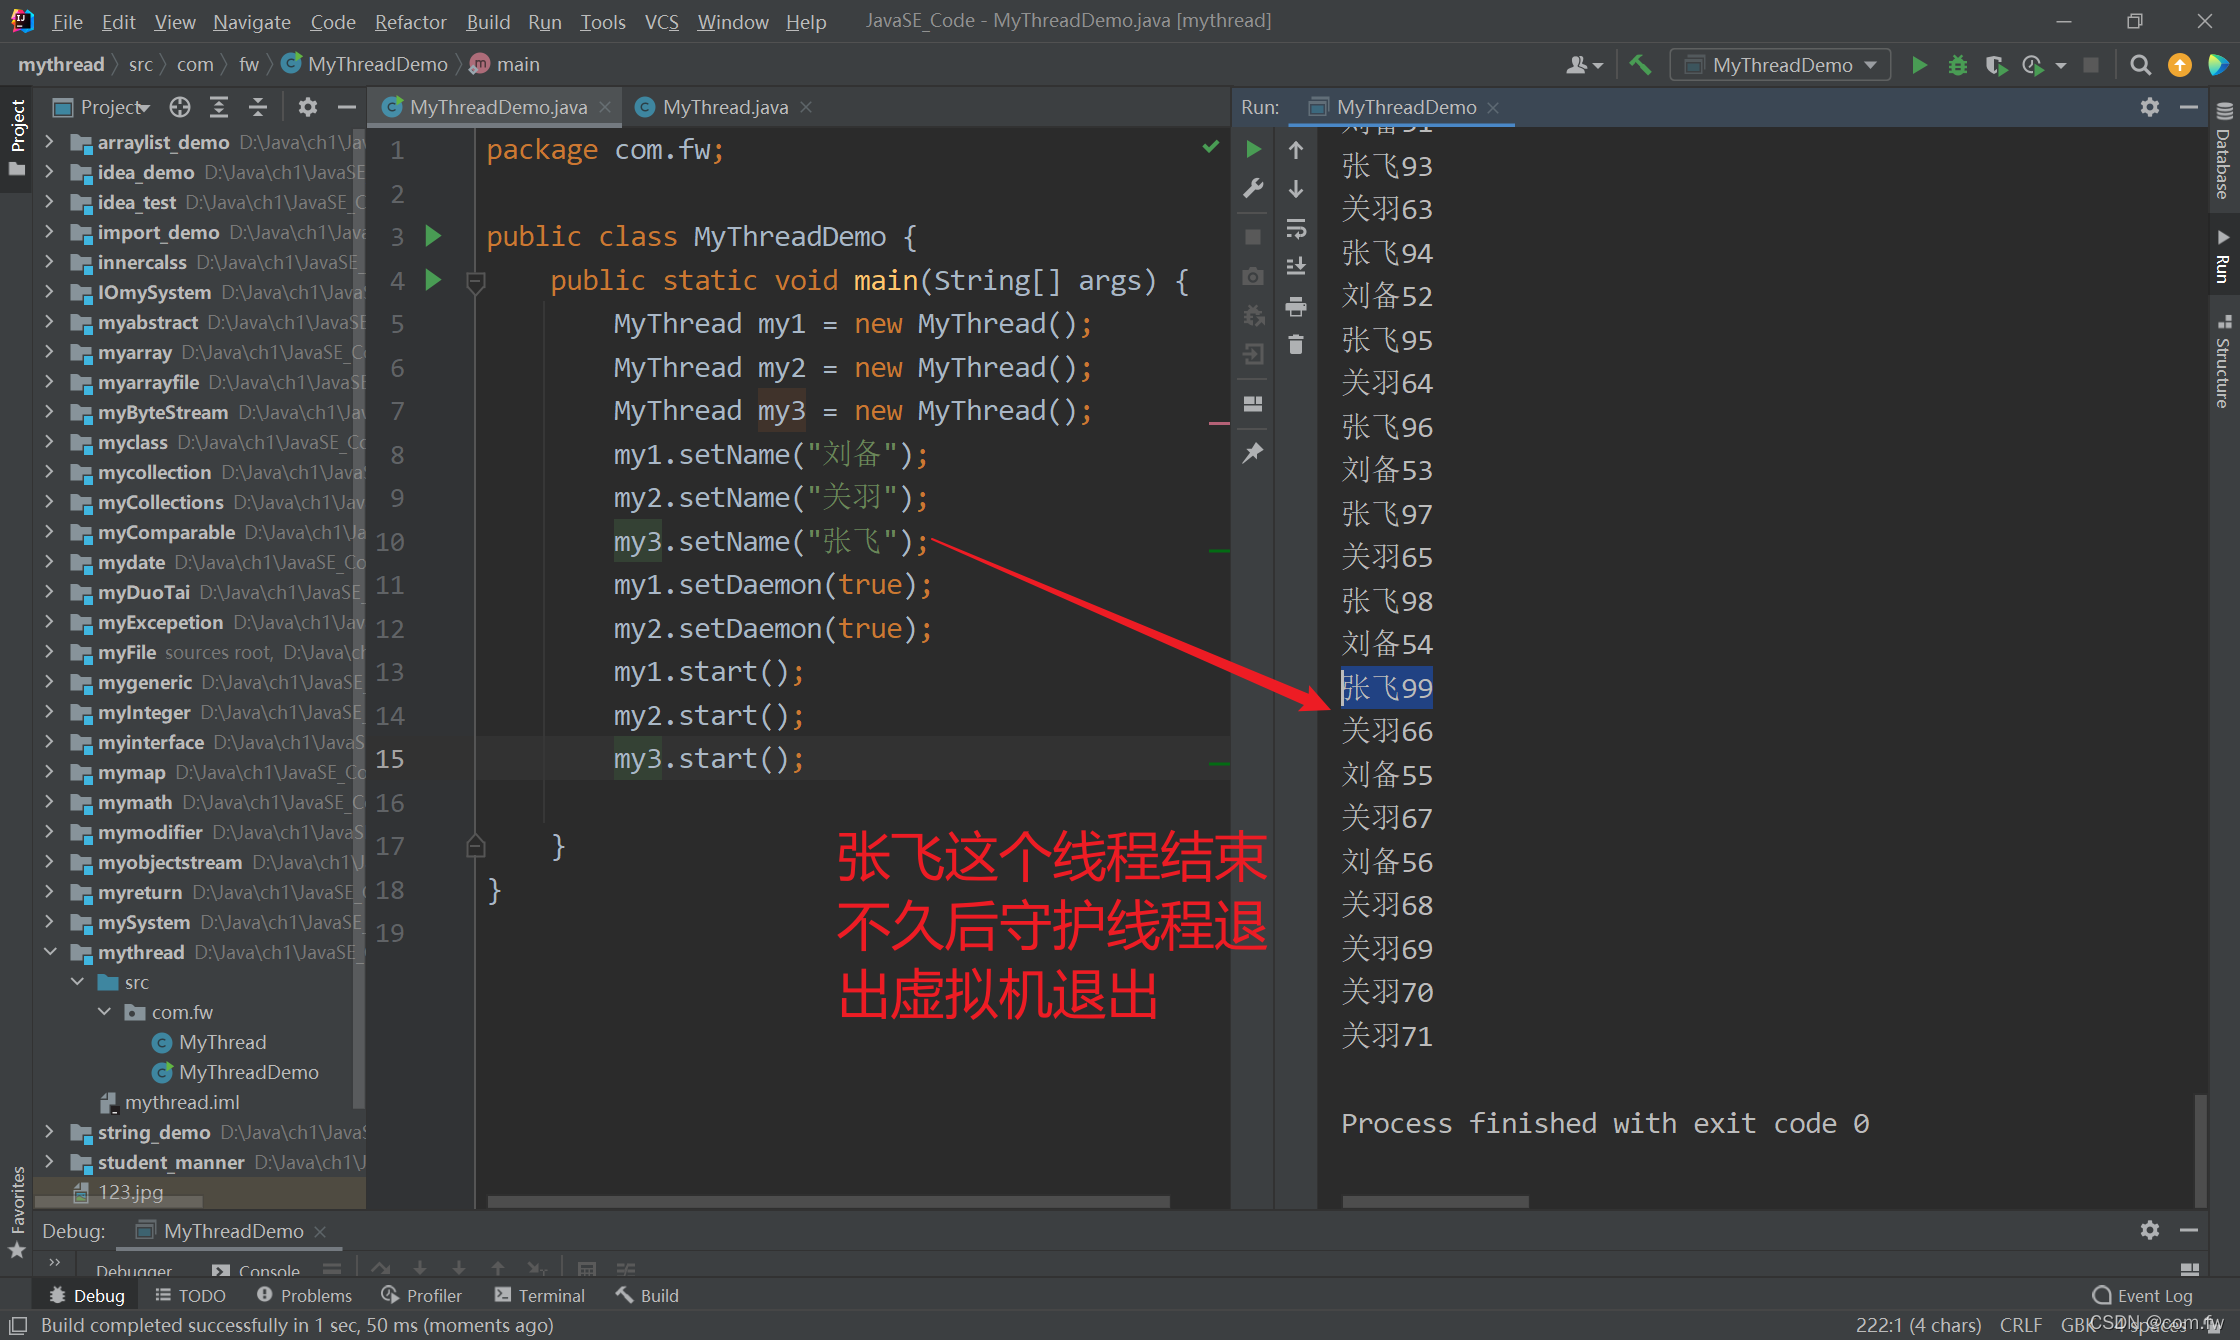Click run gutter arrow beside main method
Screen dimensions: 2240x1340
point(433,280)
